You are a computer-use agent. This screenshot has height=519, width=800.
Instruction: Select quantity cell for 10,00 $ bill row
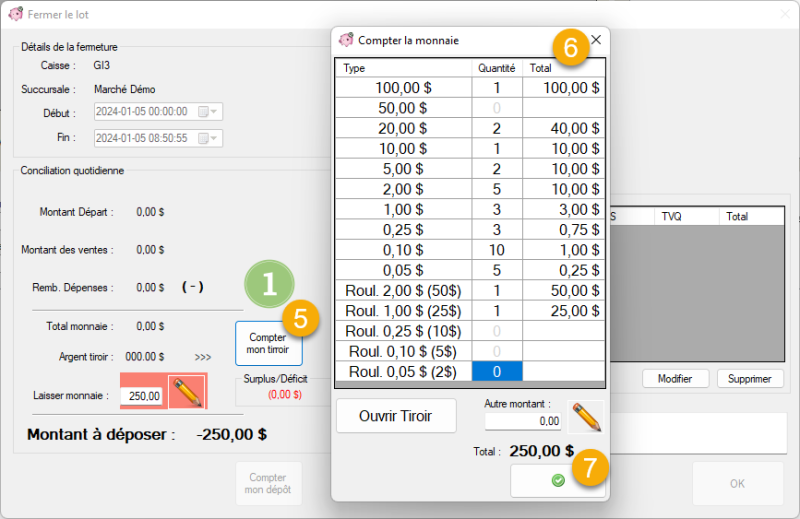(497, 149)
